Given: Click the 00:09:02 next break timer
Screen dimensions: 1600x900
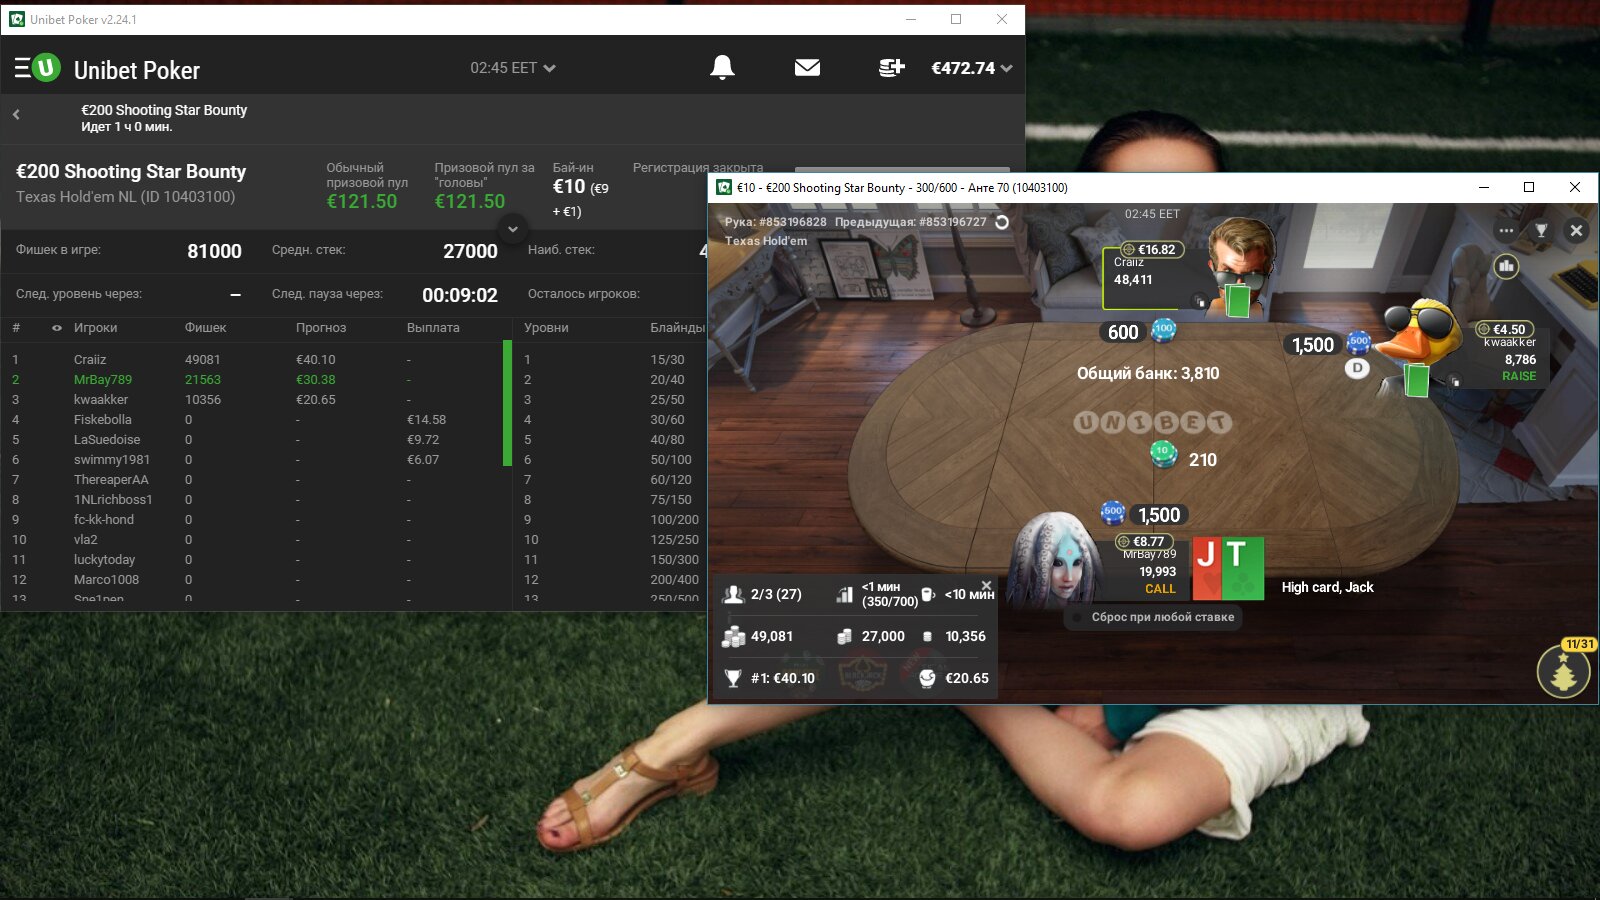Looking at the screenshot, I should [x=460, y=295].
